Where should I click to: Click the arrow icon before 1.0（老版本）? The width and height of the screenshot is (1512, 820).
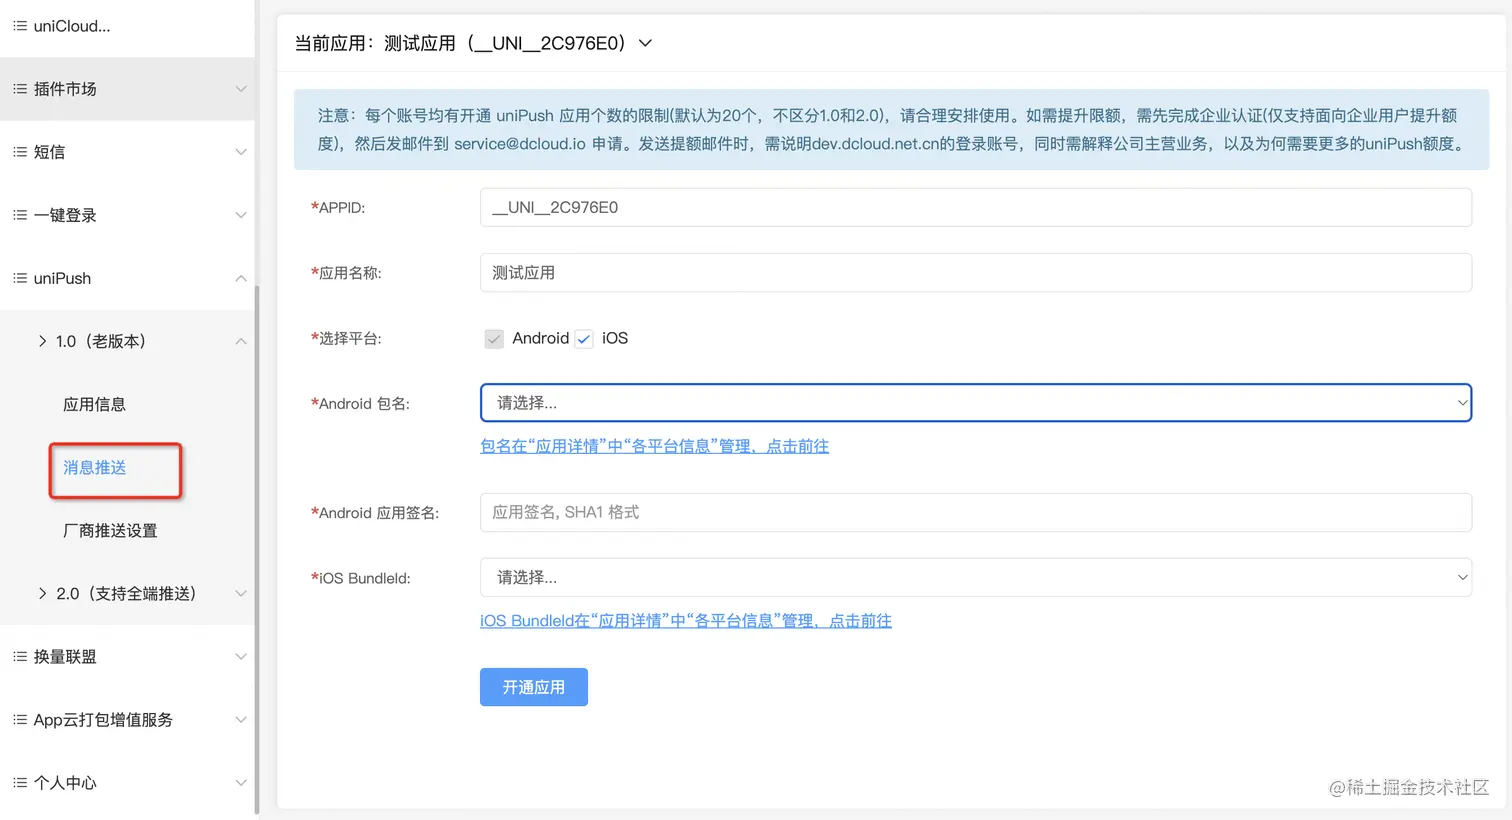[x=42, y=341]
